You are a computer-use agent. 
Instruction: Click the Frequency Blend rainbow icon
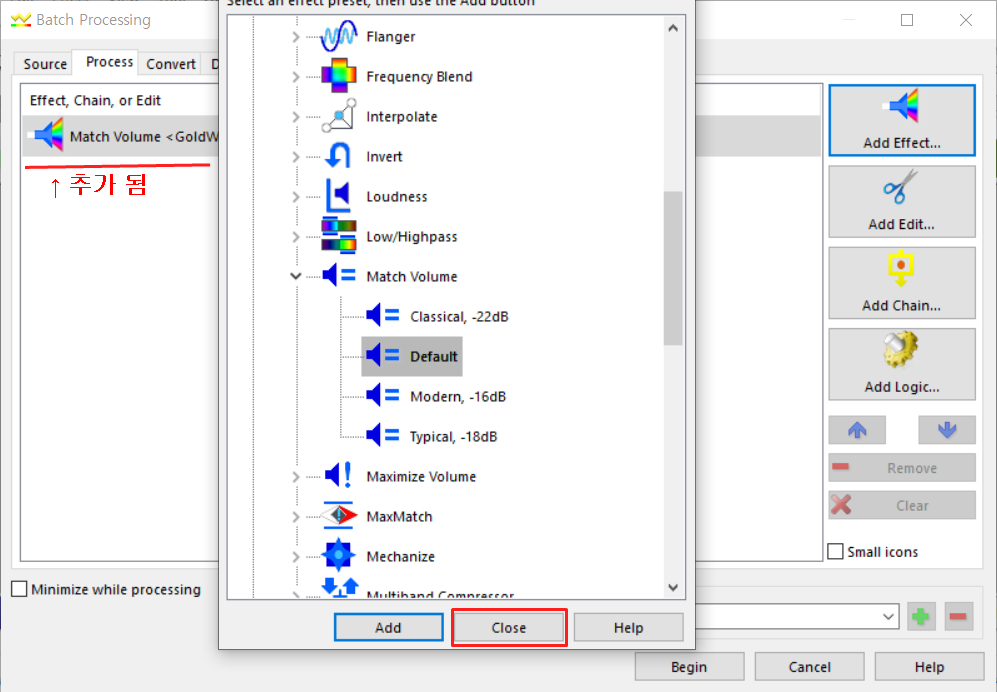click(x=338, y=76)
